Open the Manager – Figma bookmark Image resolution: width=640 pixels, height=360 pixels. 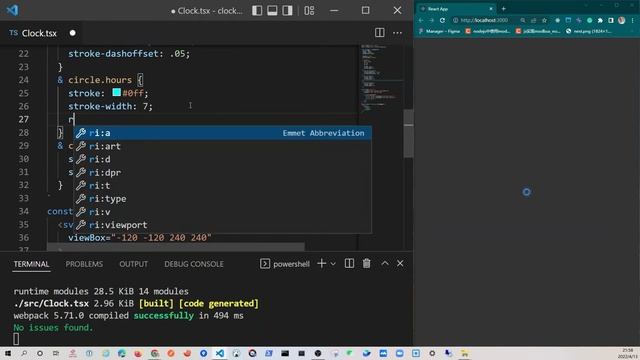[x=439, y=31]
